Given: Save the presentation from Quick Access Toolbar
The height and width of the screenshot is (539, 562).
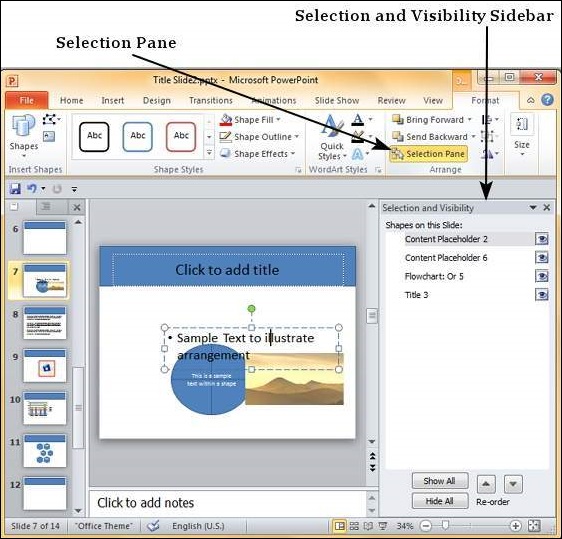Looking at the screenshot, I should (15, 189).
